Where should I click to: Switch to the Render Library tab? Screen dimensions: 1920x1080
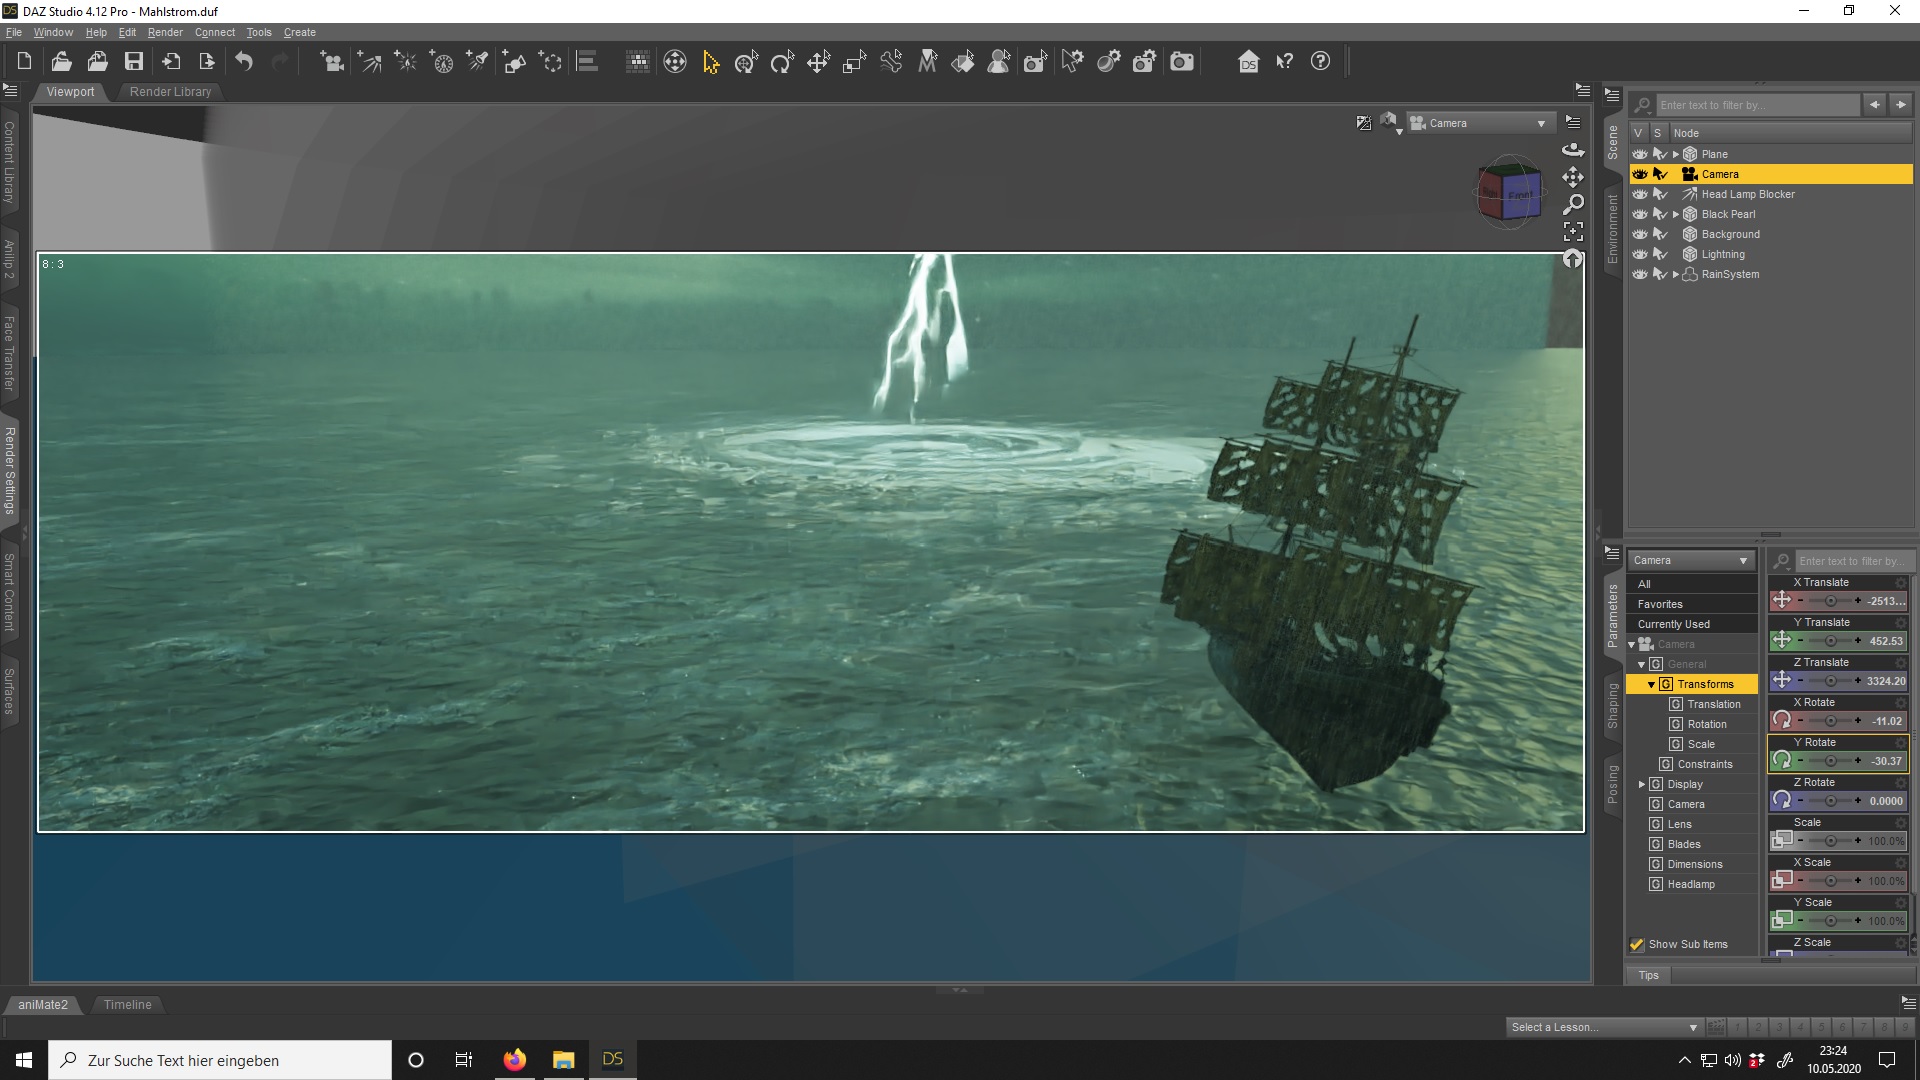pos(170,92)
